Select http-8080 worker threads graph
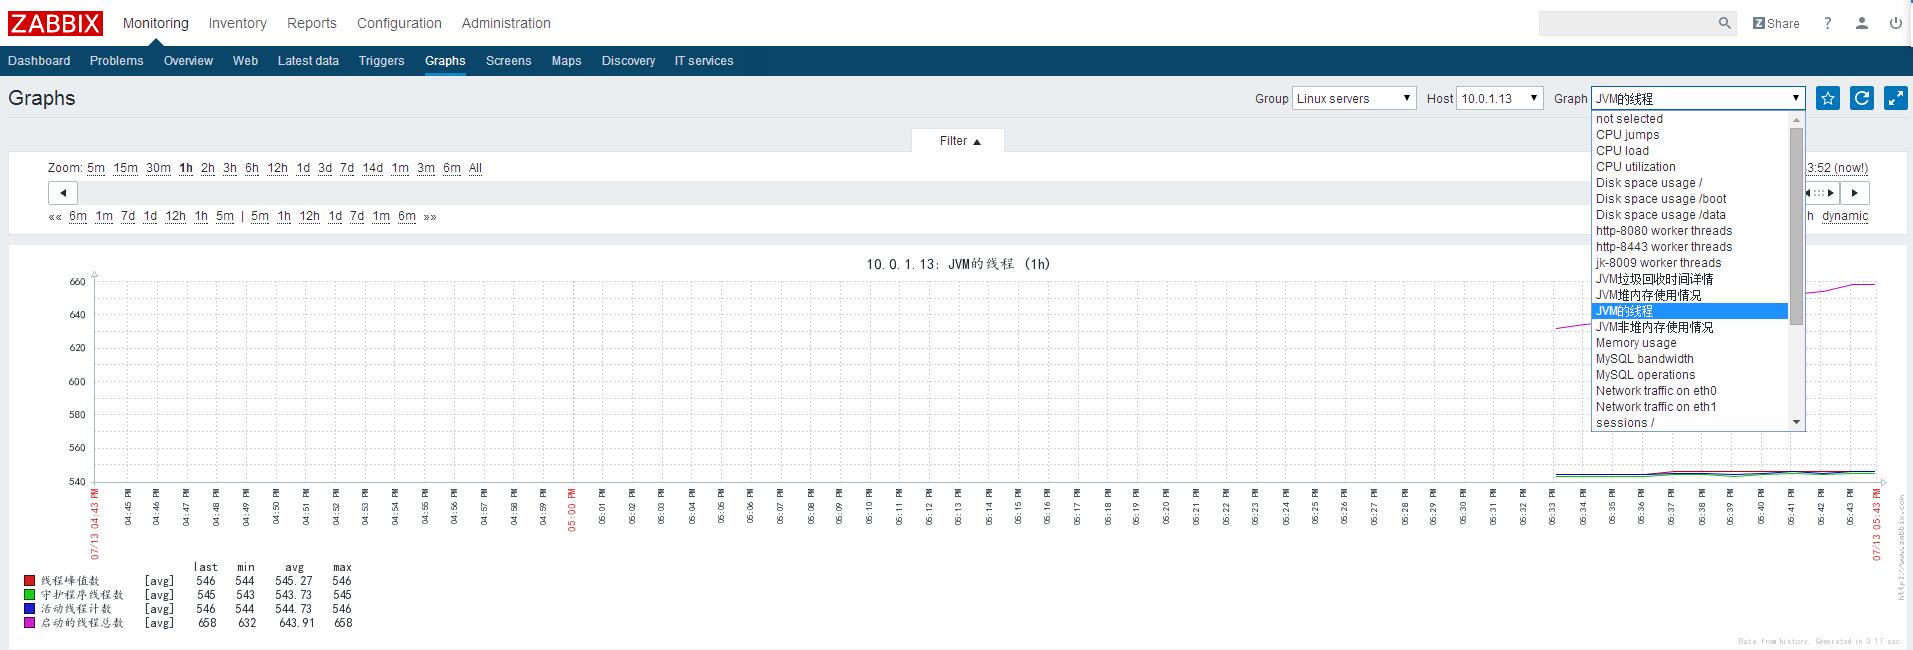The width and height of the screenshot is (1913, 650). pyautogui.click(x=1690, y=231)
